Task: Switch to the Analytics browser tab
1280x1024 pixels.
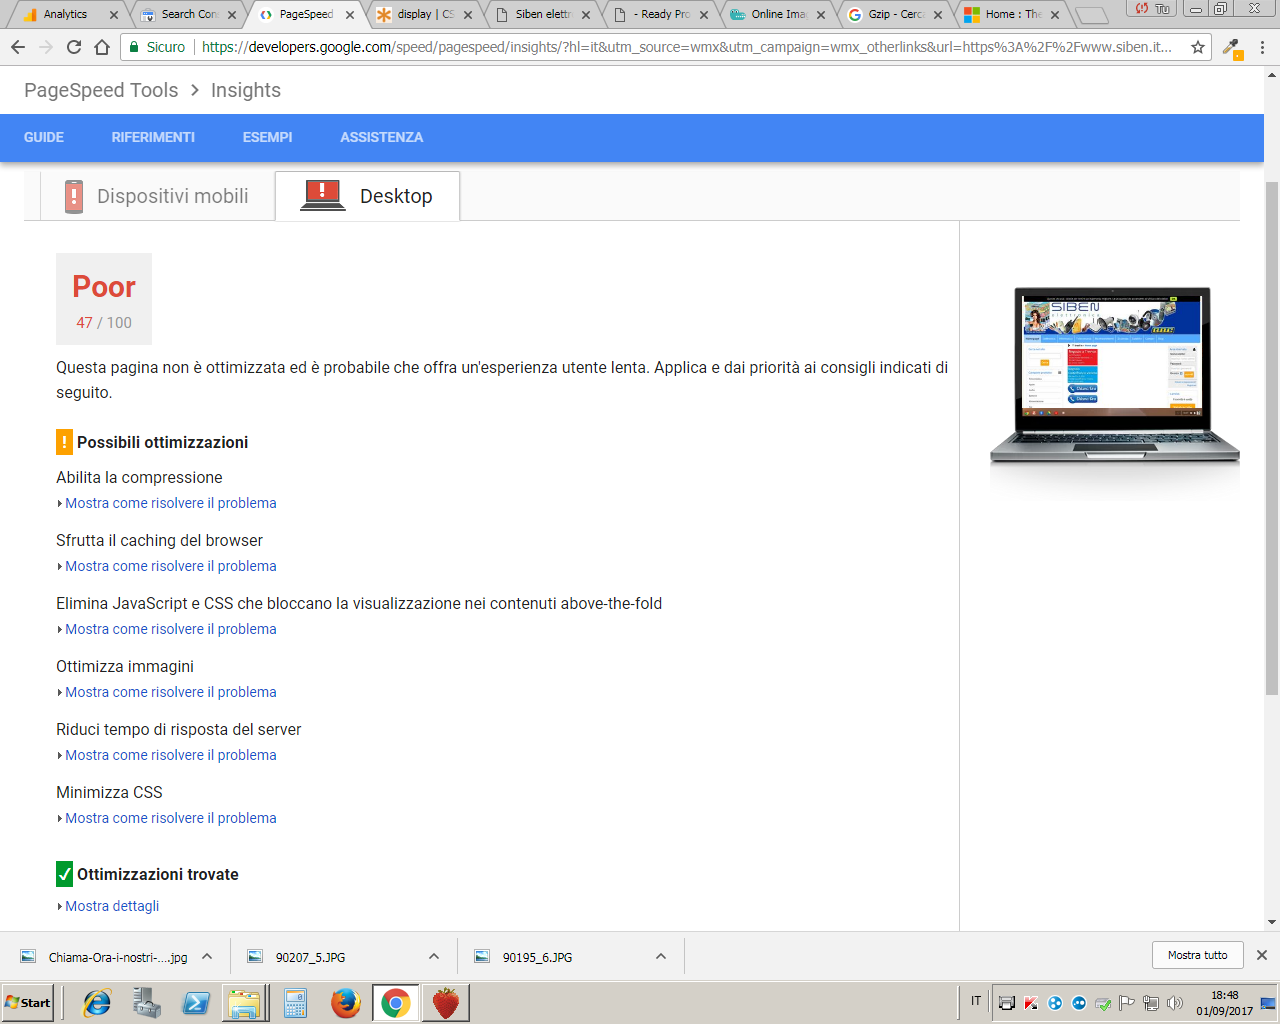Action: (x=65, y=14)
